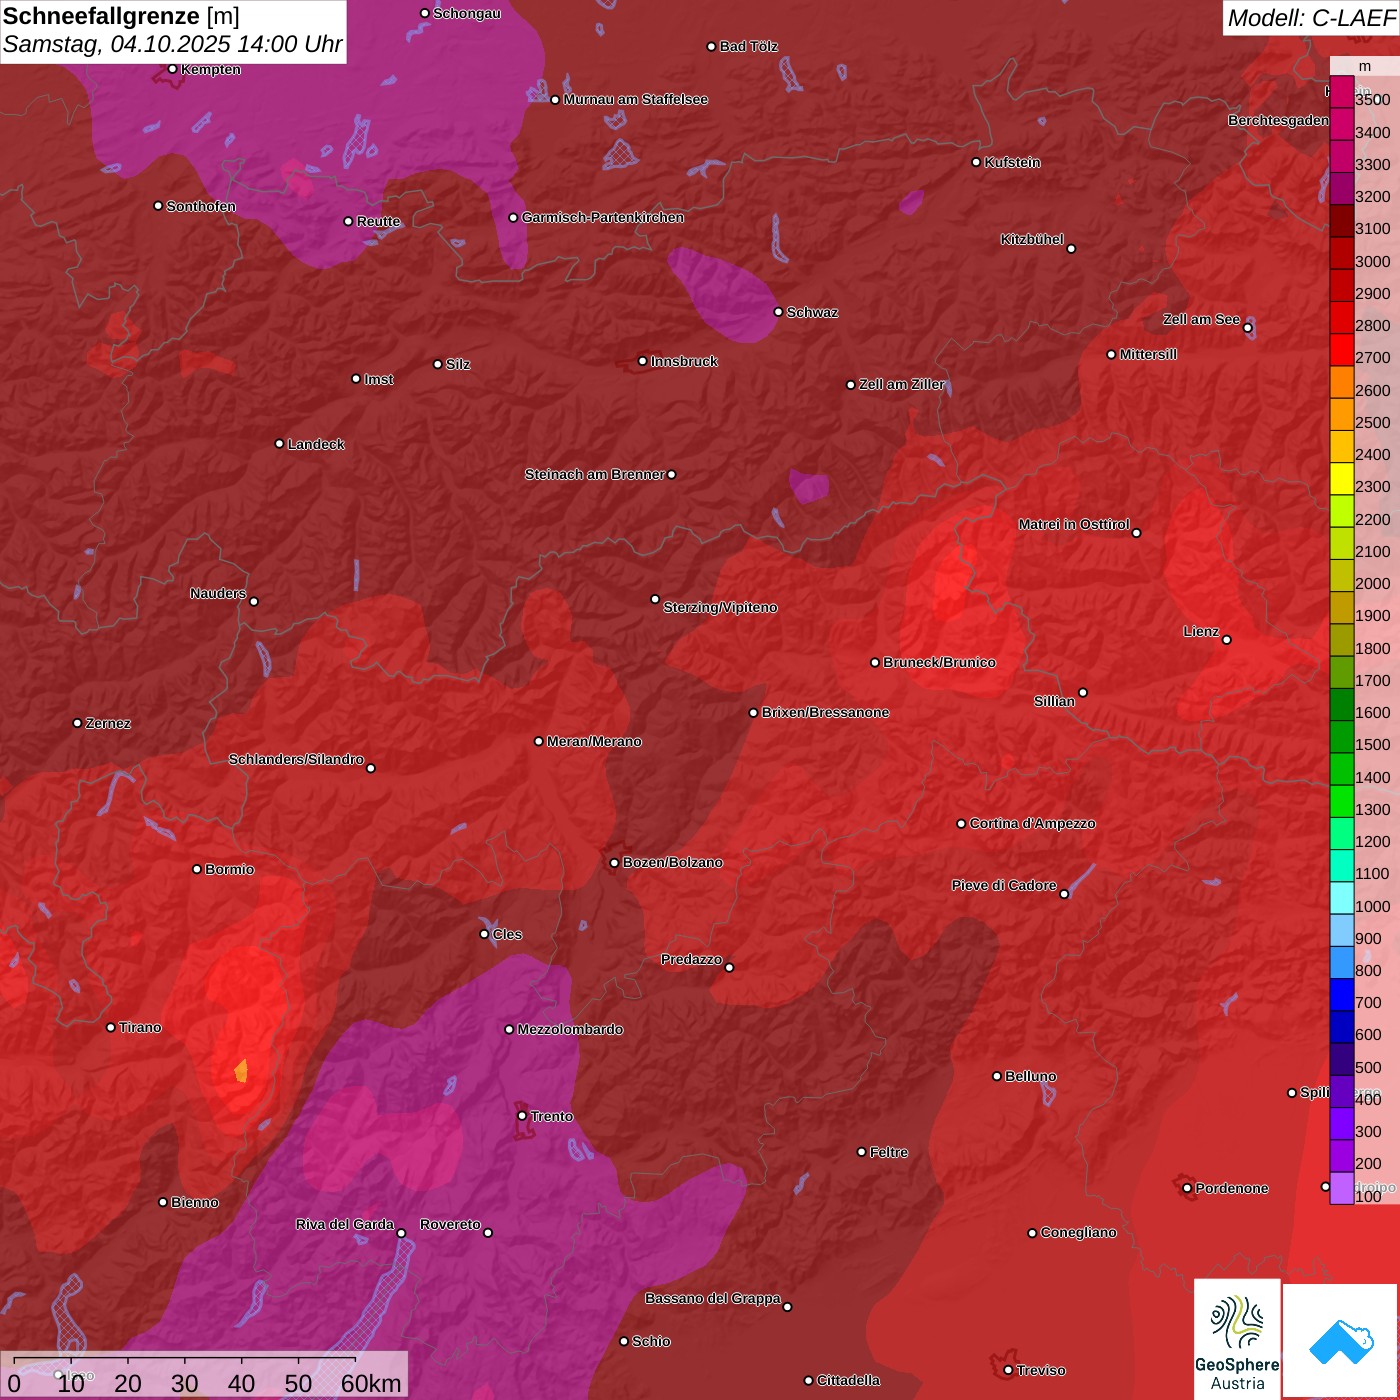Image resolution: width=1400 pixels, height=1400 pixels.
Task: Click the blue logo in the corner
Action: 1340,1340
